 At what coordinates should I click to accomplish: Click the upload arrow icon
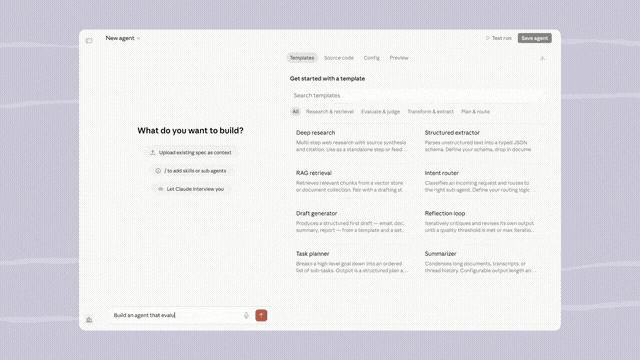click(153, 153)
